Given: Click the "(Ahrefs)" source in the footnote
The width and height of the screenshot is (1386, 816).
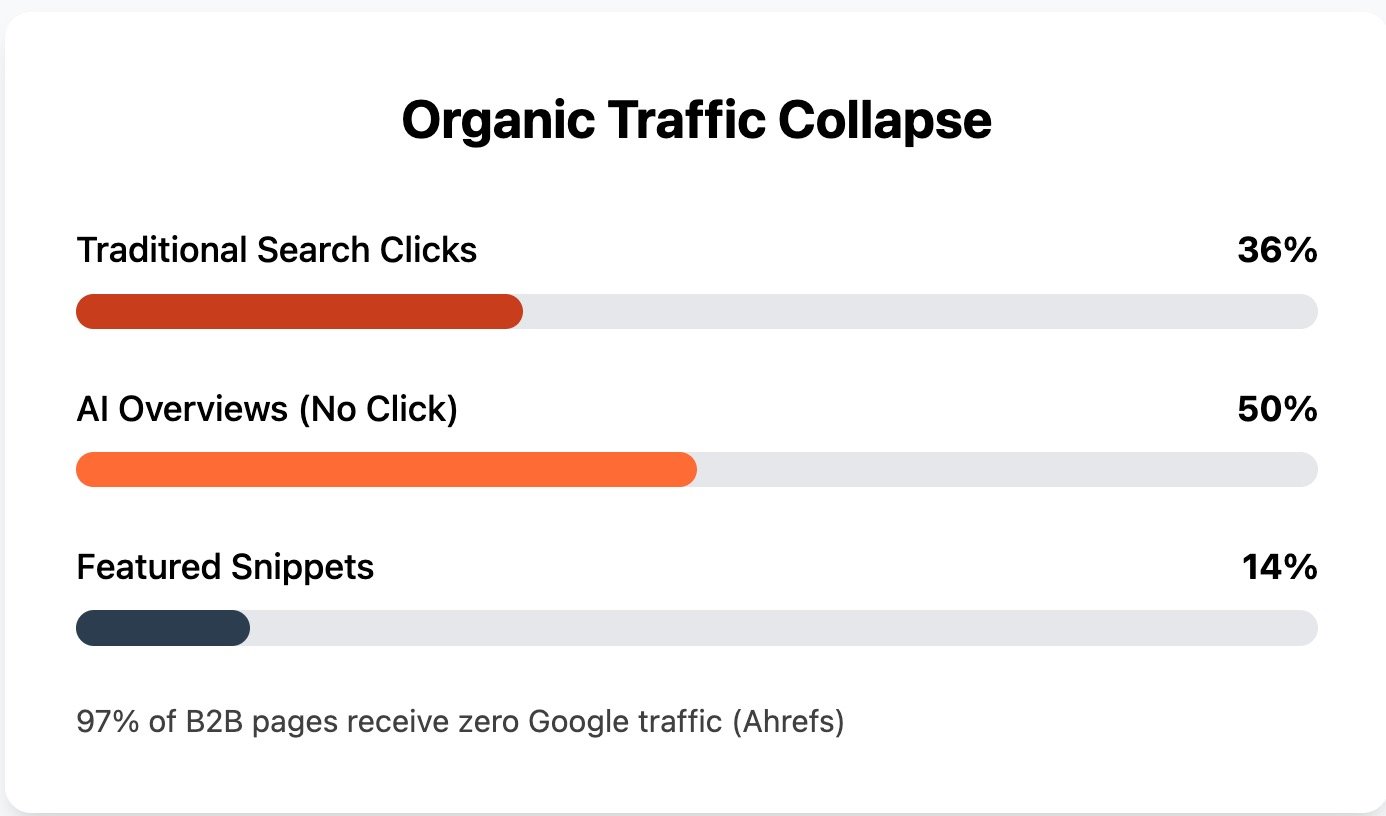Looking at the screenshot, I should coord(788,722).
